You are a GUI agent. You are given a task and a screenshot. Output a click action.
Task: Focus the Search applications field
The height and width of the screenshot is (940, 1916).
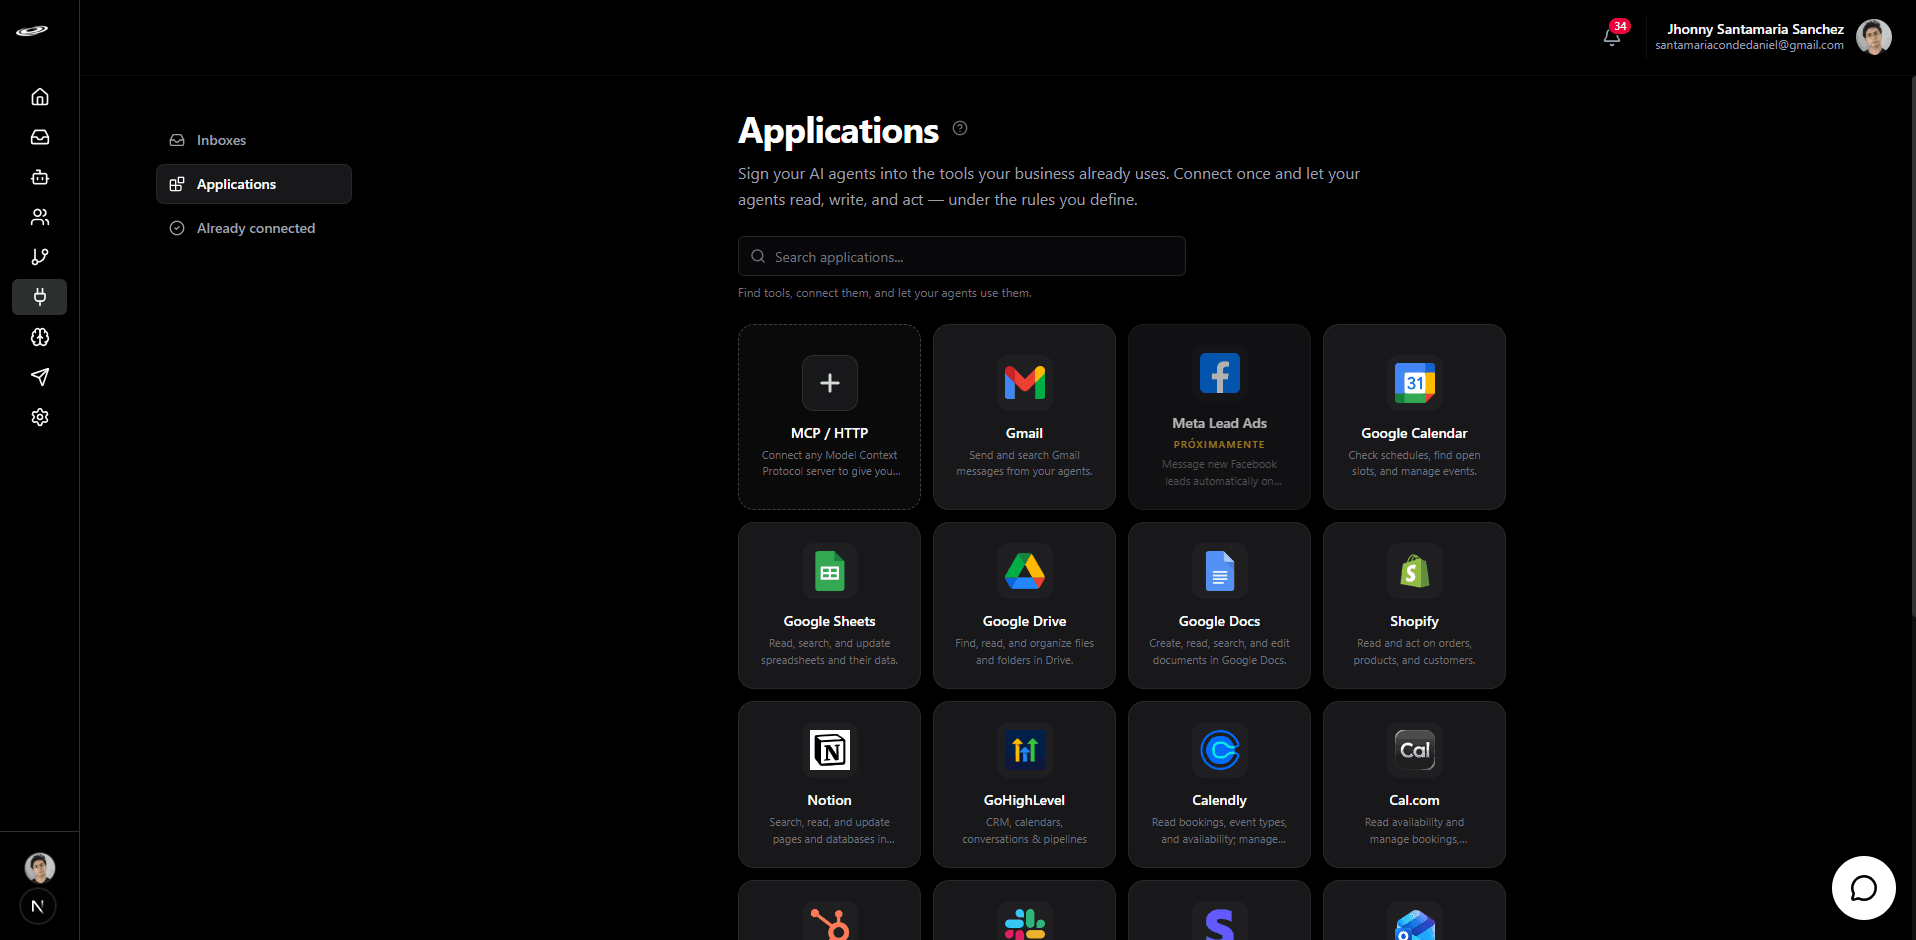(962, 256)
